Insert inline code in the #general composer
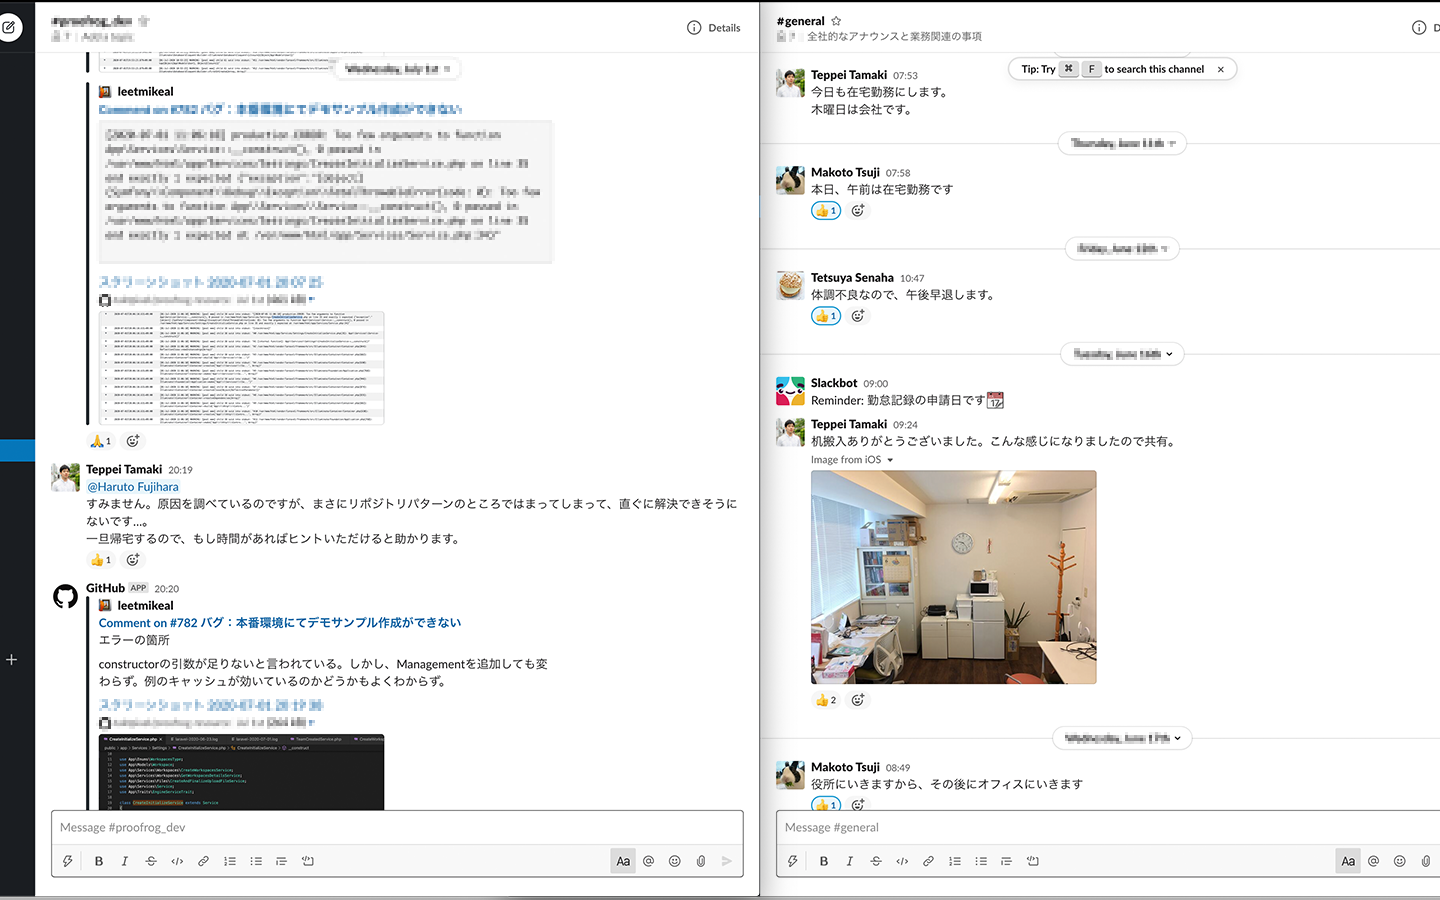The image size is (1440, 900). point(902,861)
